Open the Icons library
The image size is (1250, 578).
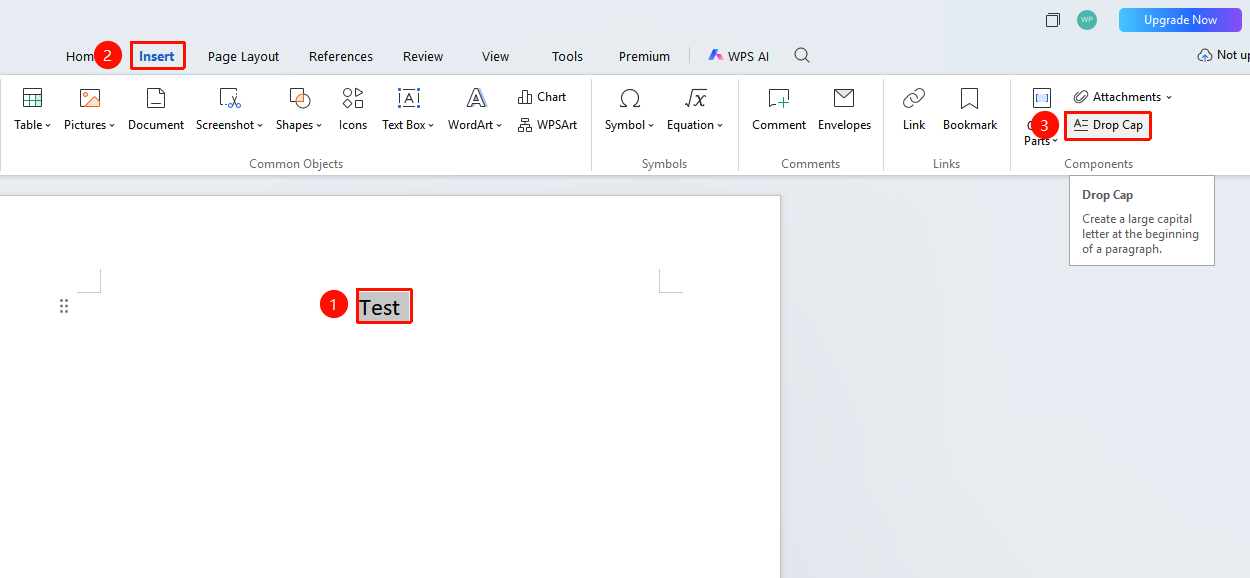click(353, 109)
